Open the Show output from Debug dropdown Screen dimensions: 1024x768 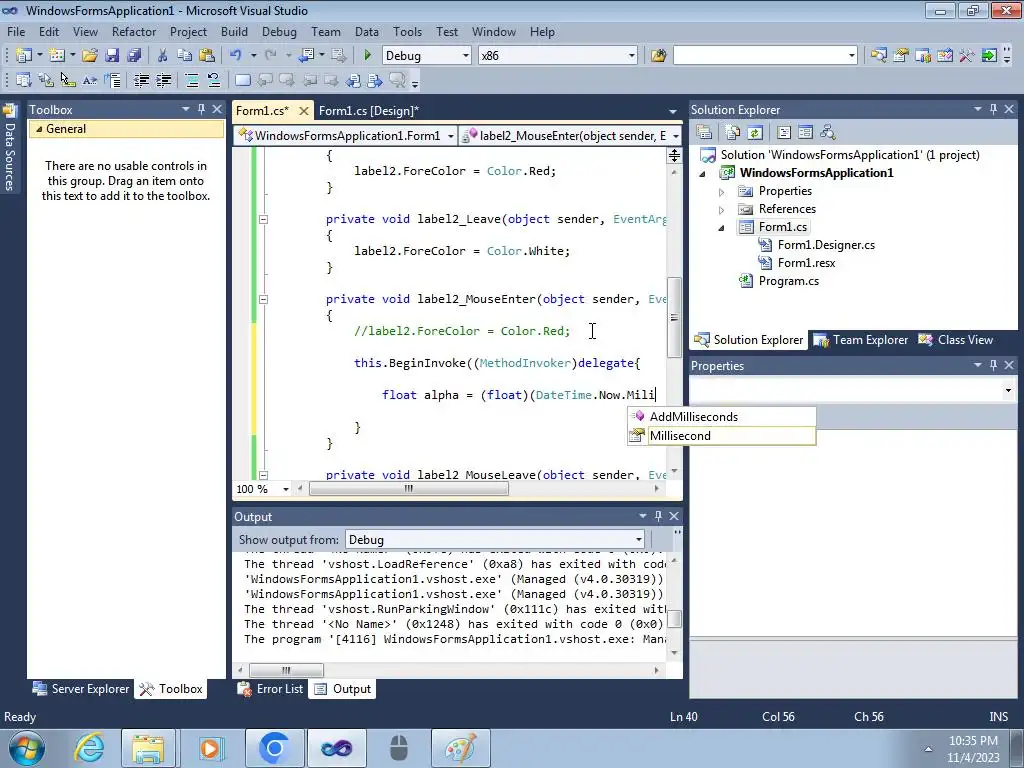[x=639, y=539]
